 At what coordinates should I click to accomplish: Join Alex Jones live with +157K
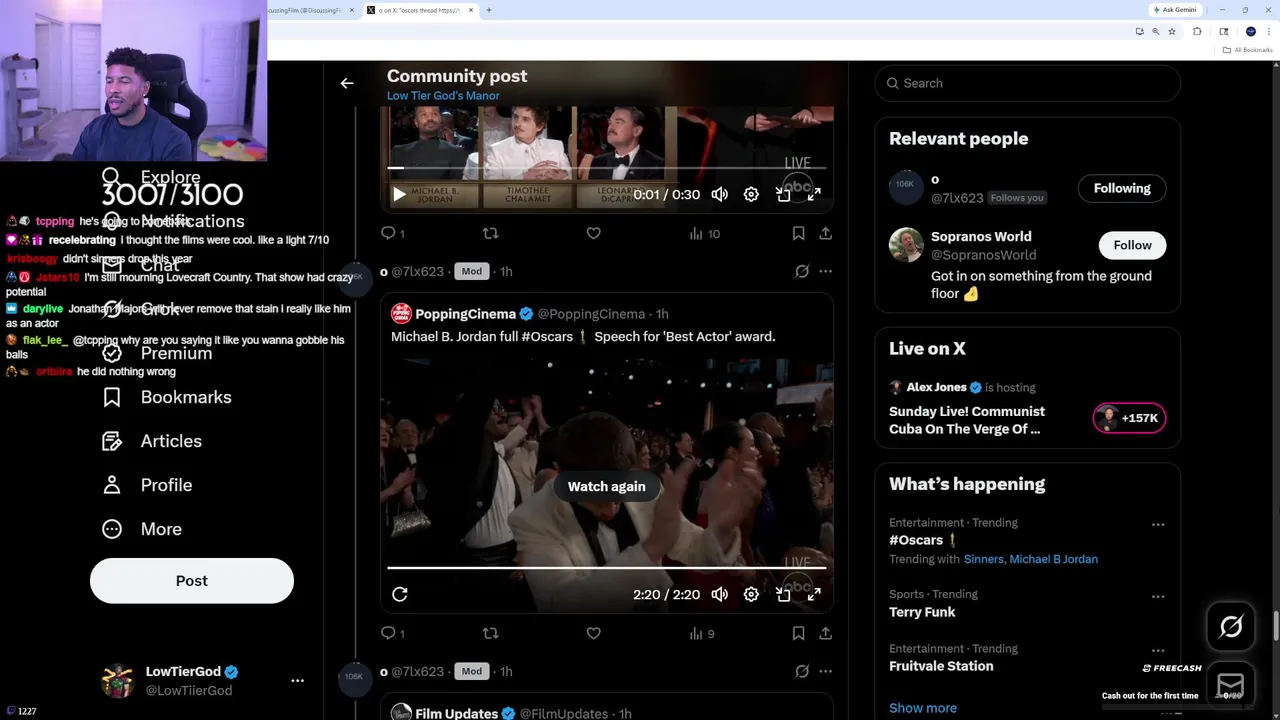coord(1129,418)
